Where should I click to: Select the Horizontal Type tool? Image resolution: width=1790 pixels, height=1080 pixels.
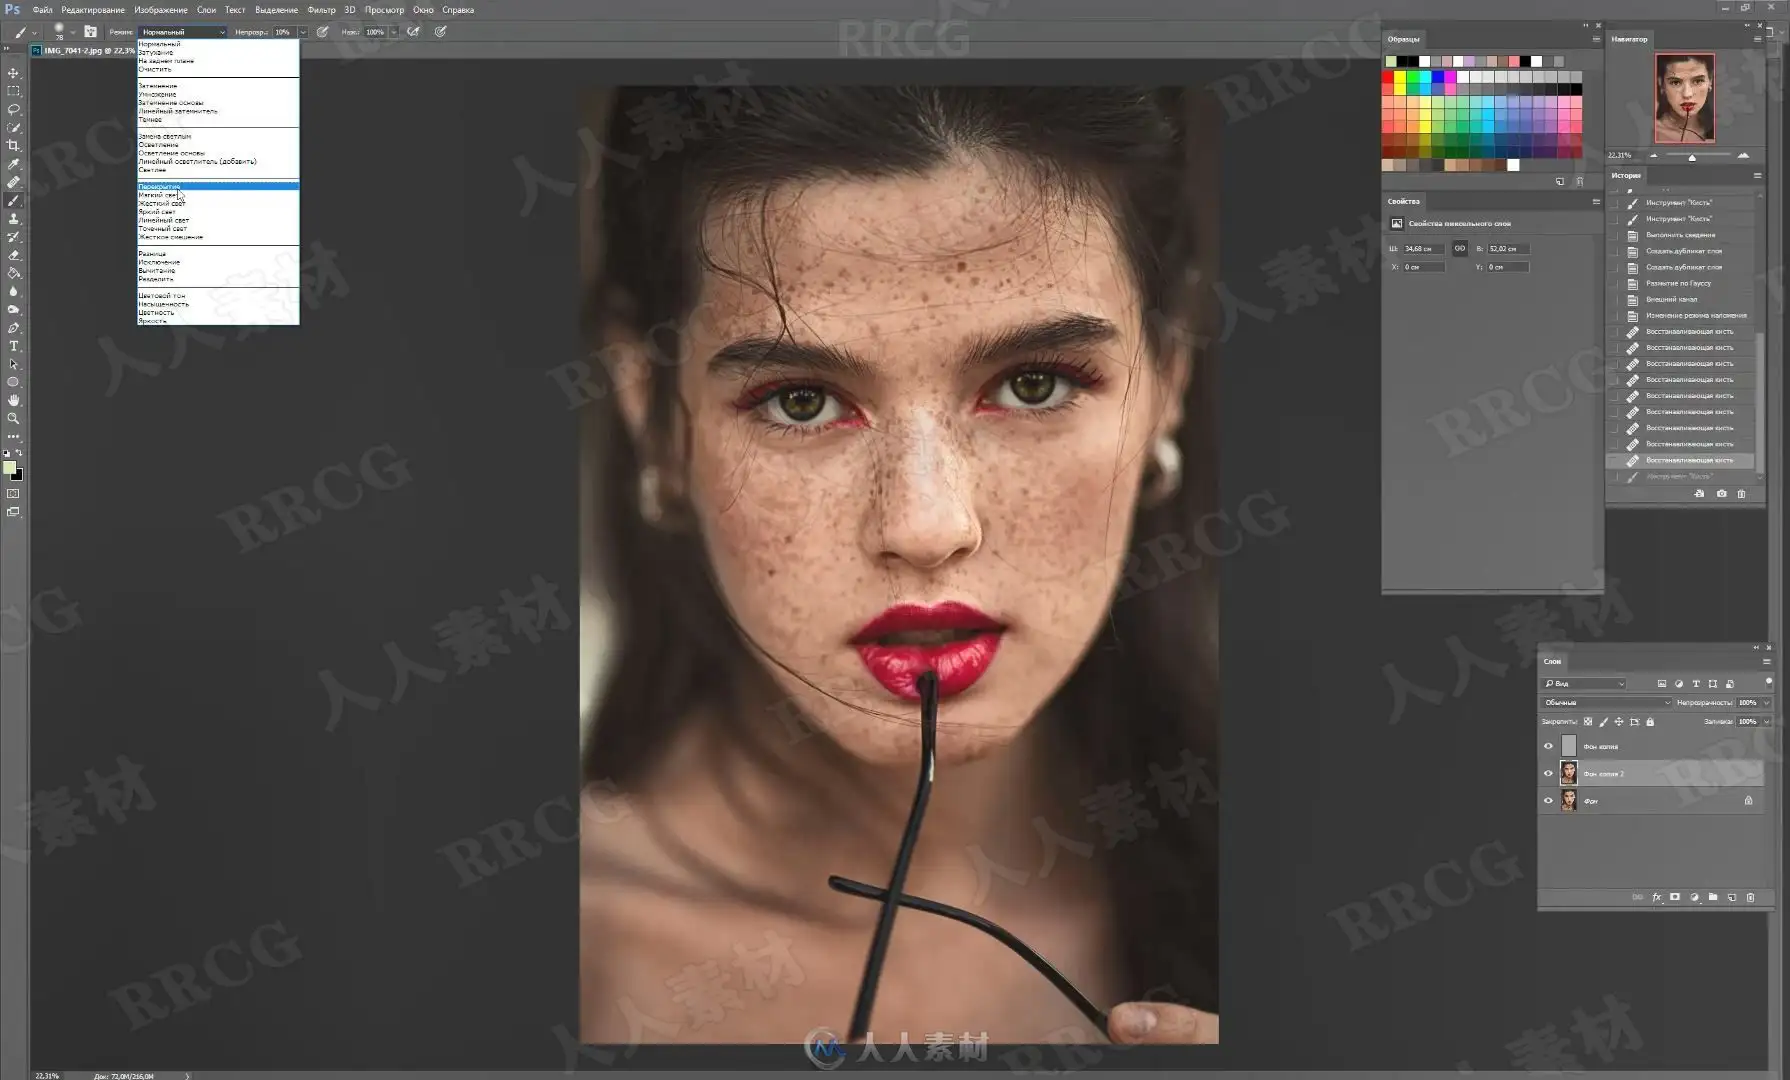click(13, 346)
